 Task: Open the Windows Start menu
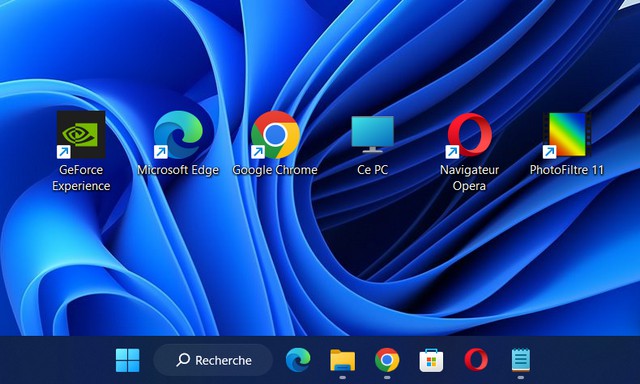click(128, 360)
